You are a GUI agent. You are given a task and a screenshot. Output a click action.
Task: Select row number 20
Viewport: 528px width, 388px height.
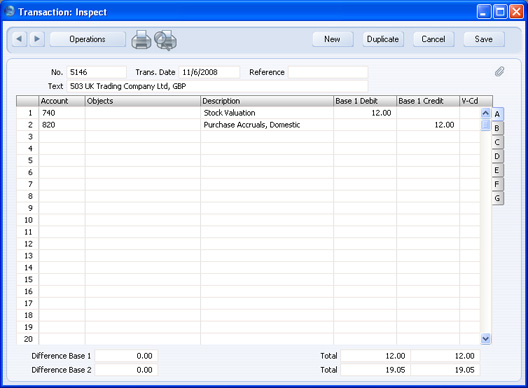tap(28, 339)
